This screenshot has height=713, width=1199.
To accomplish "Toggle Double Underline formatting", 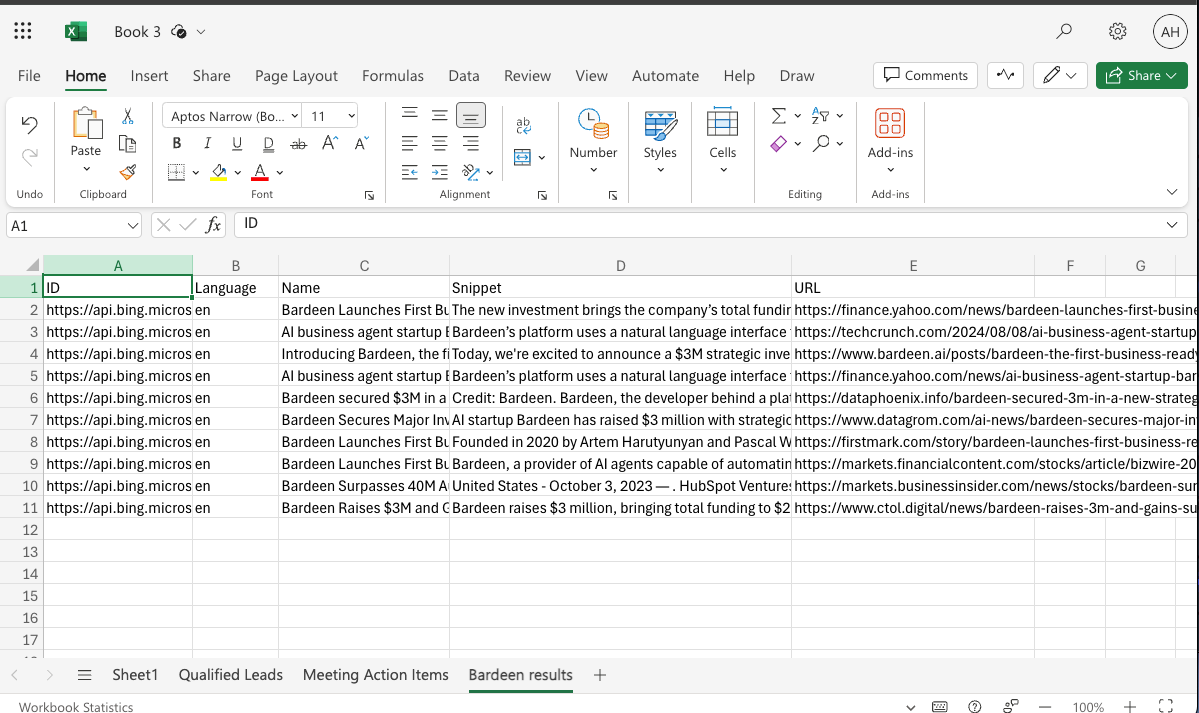I will (268, 143).
